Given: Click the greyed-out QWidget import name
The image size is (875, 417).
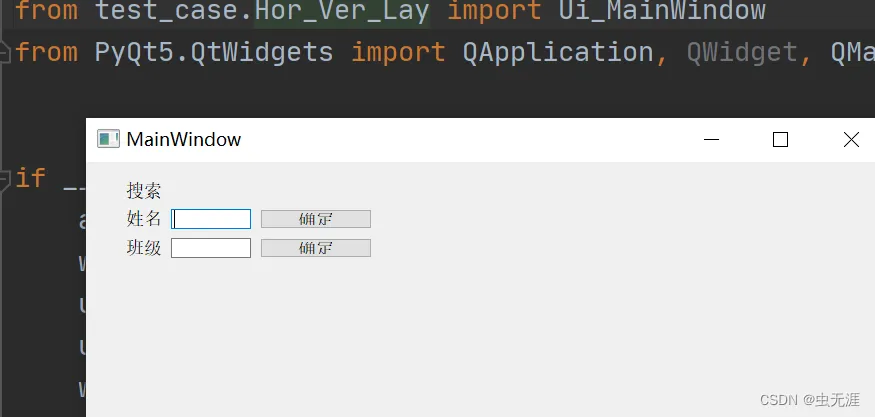Looking at the screenshot, I should click(742, 52).
